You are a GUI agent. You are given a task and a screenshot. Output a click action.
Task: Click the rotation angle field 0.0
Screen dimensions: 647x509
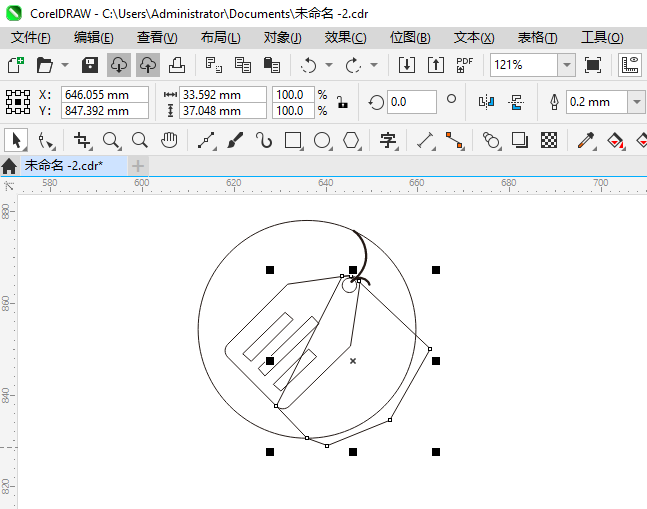click(411, 102)
